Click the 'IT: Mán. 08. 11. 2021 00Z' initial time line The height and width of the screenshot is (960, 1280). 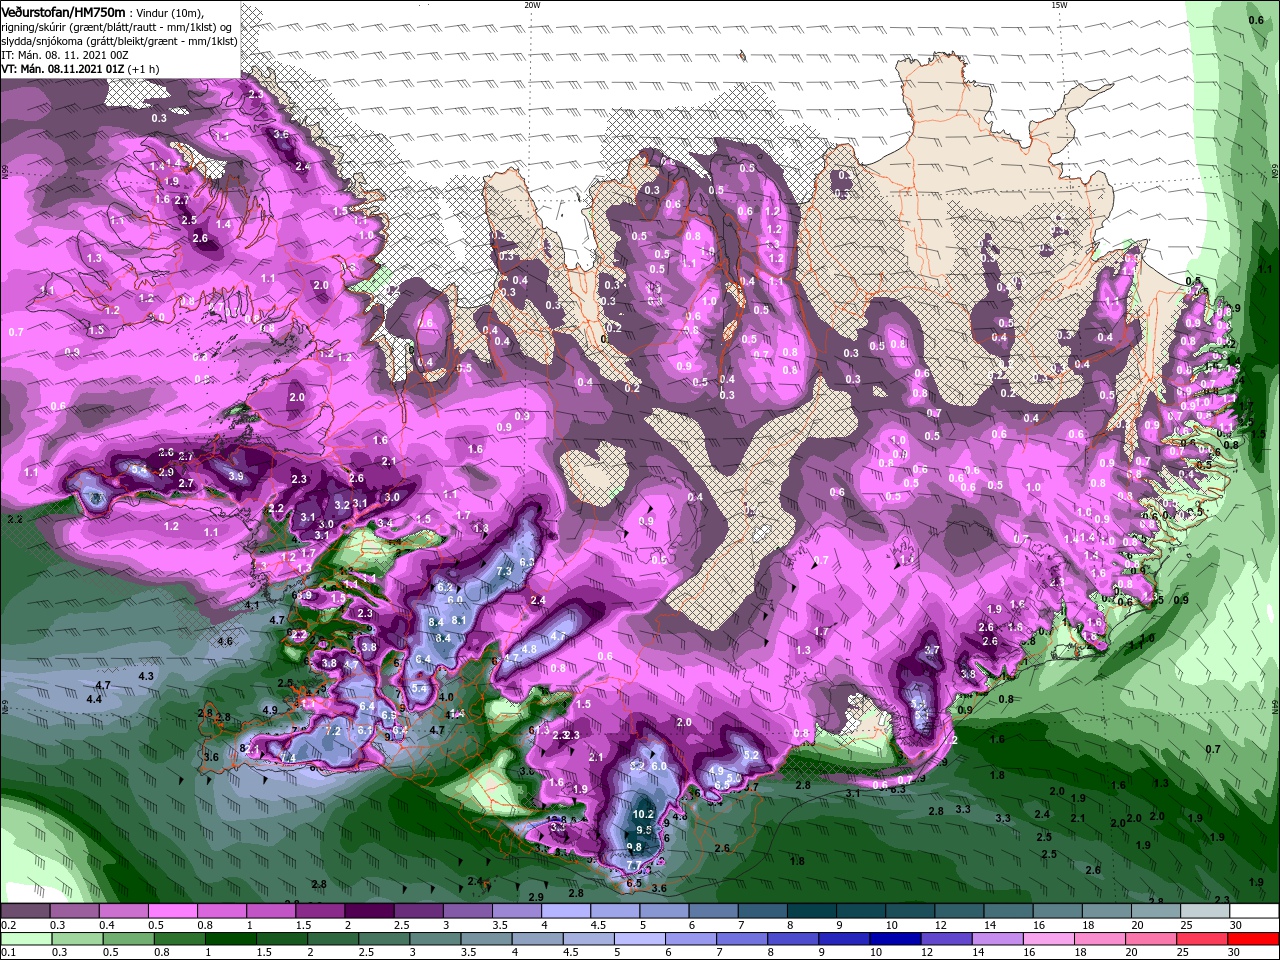click(65, 54)
